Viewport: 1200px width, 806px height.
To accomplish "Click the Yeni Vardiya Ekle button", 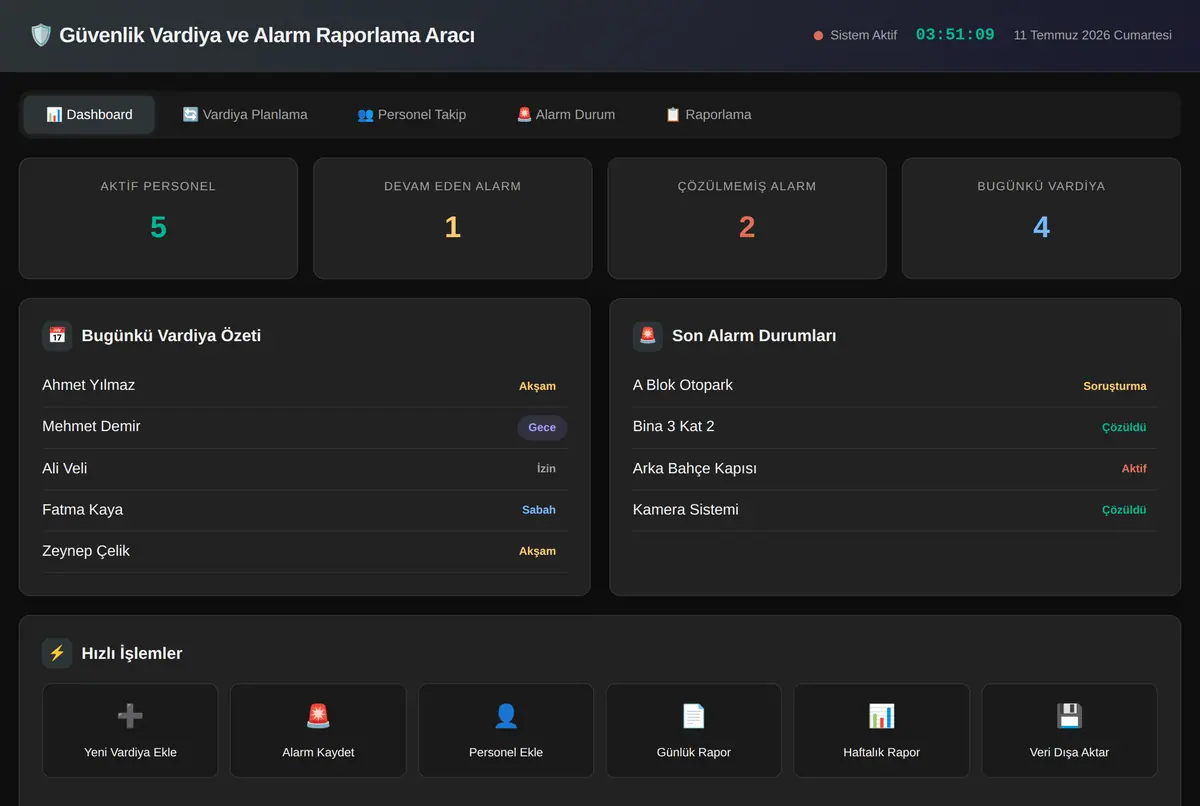I will 130,730.
